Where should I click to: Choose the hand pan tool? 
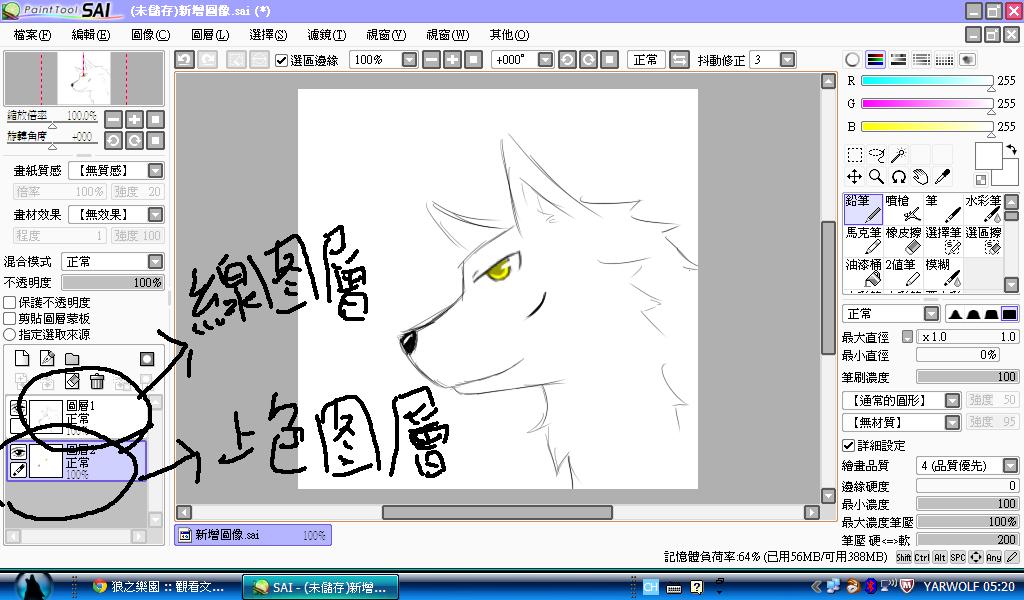click(921, 177)
